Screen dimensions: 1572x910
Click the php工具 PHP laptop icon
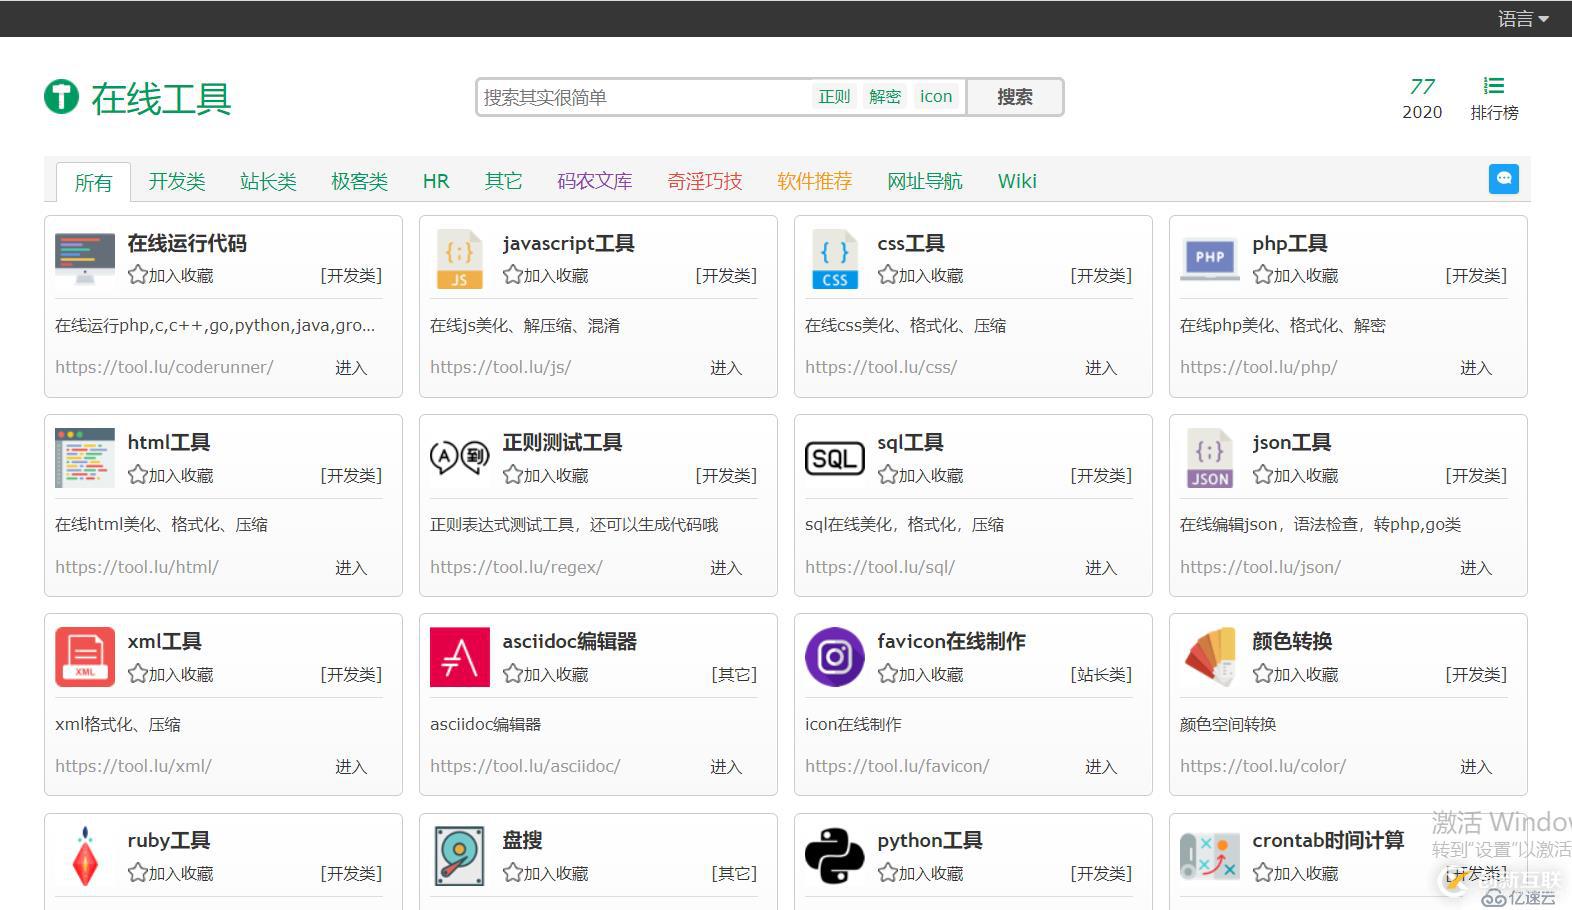point(1210,259)
